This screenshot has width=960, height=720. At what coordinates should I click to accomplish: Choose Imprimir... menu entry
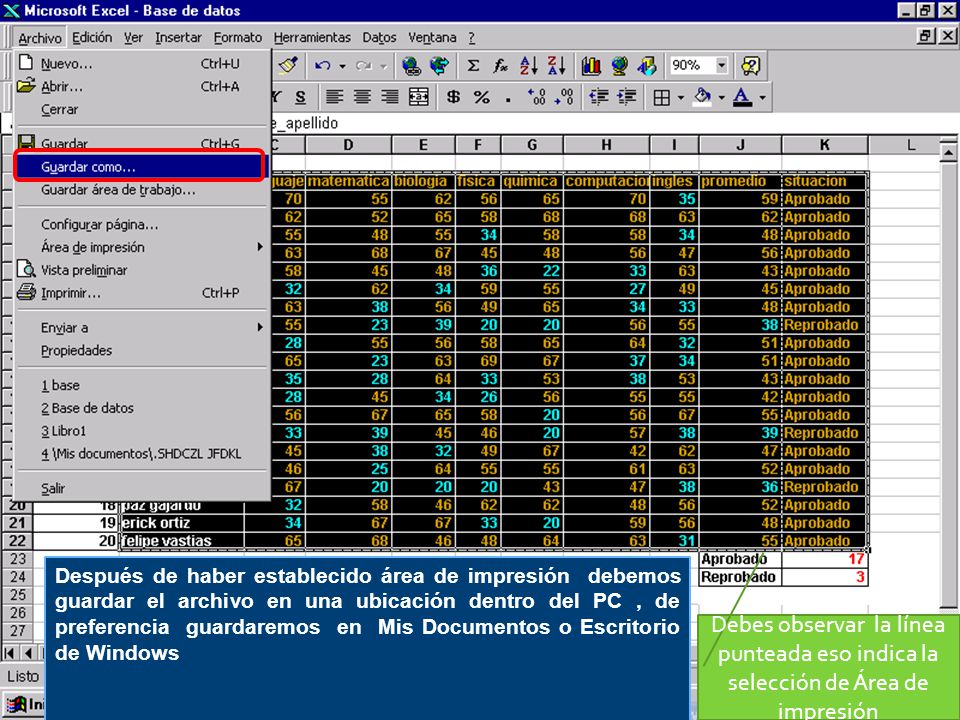click(141, 293)
